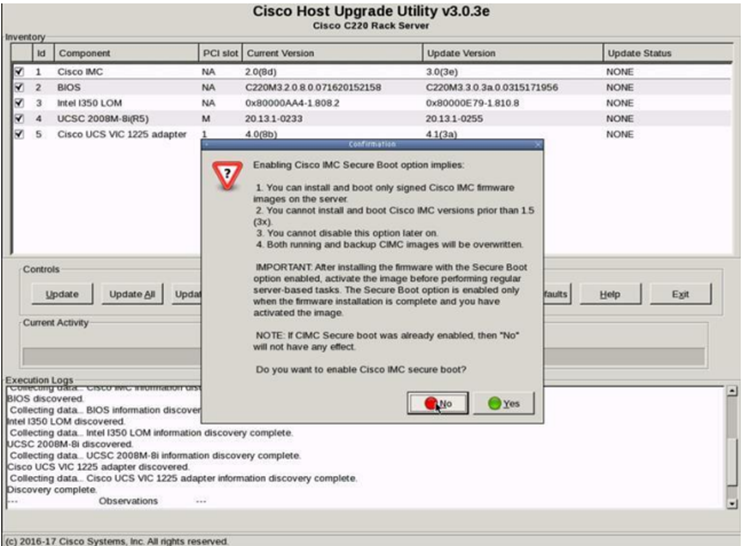Click Yes to enable secure boot
742x546 pixels.
[x=503, y=403]
